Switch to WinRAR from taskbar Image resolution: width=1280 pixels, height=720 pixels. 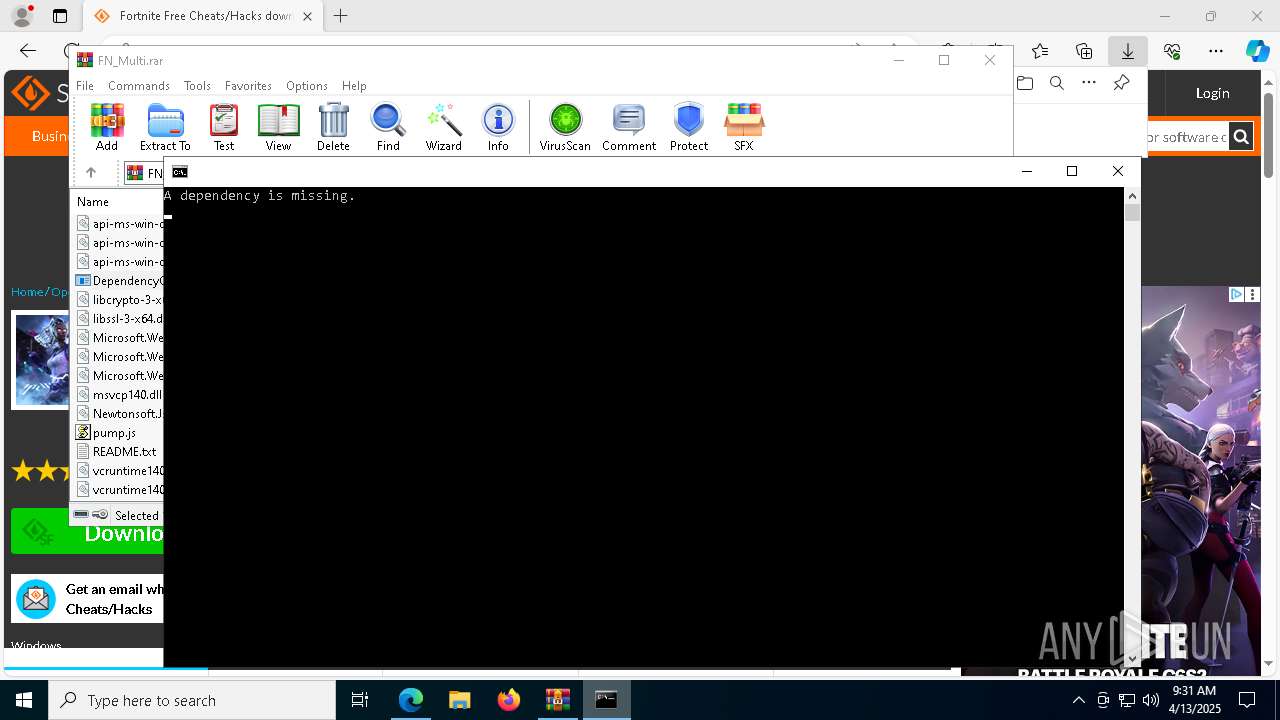click(558, 700)
